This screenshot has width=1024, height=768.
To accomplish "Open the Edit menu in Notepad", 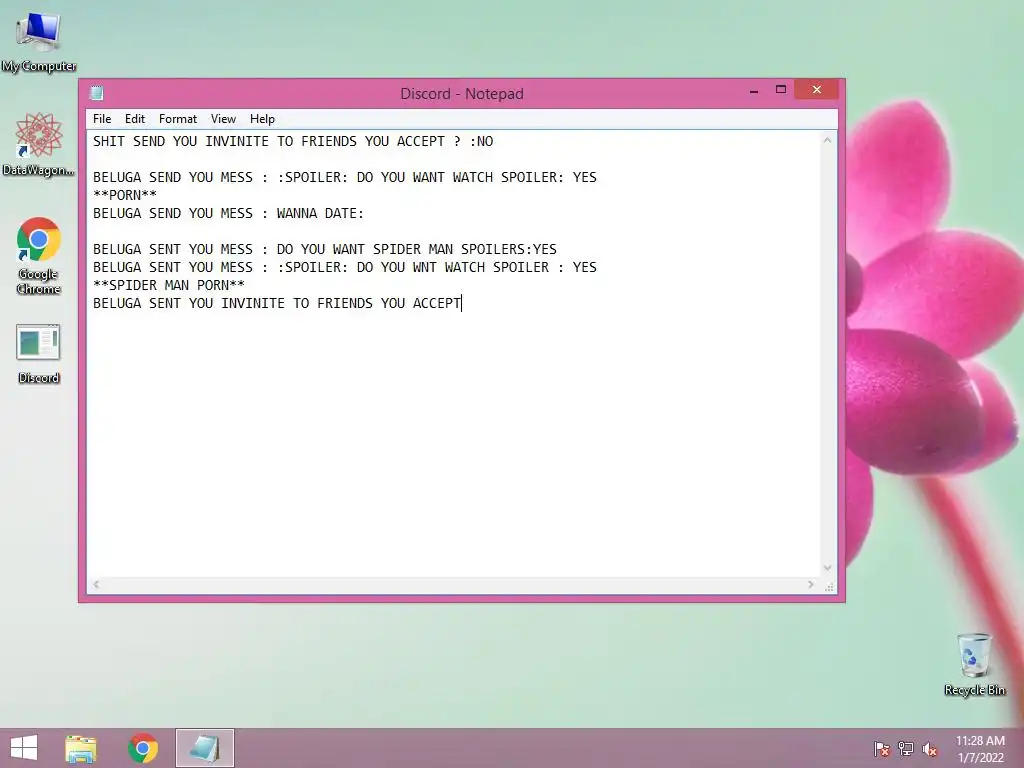I will [135, 119].
